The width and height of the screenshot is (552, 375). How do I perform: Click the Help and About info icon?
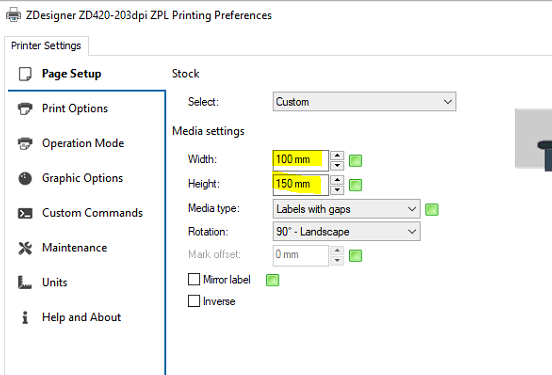[x=25, y=317]
